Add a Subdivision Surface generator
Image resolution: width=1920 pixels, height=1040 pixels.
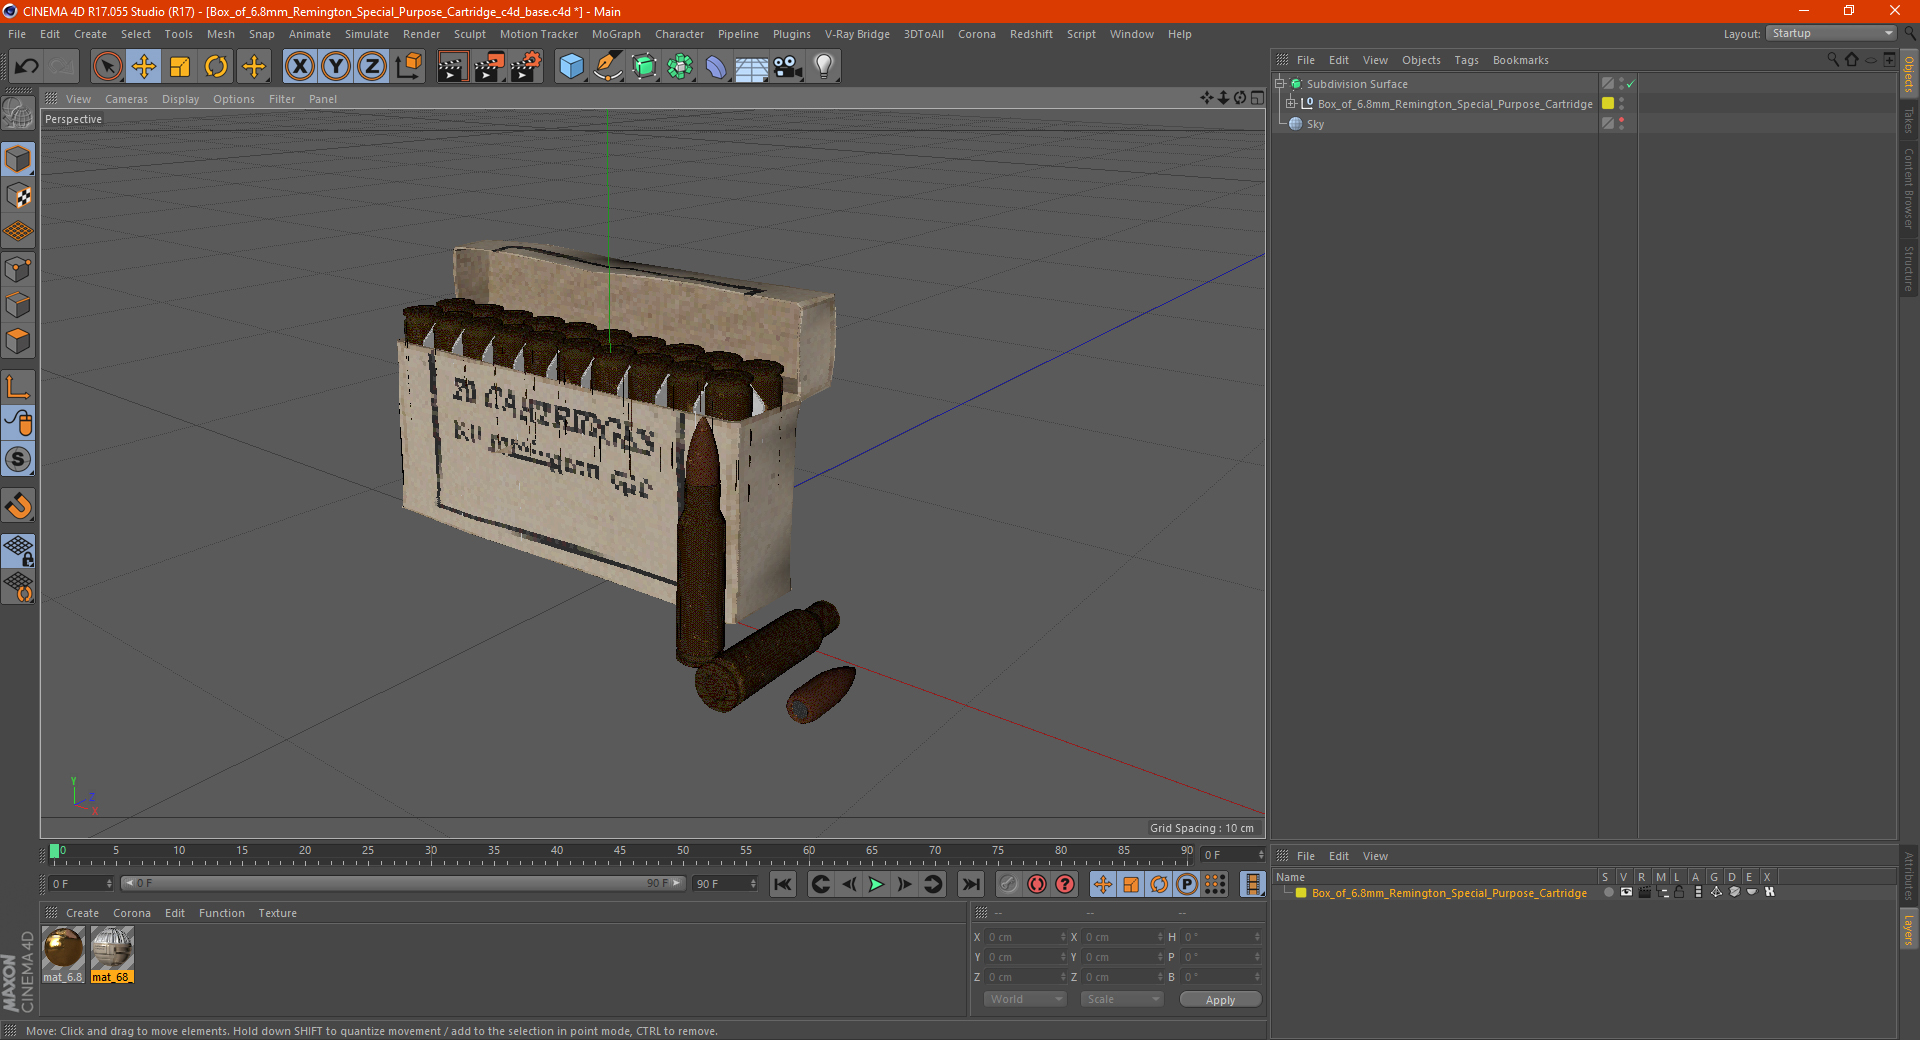click(644, 67)
